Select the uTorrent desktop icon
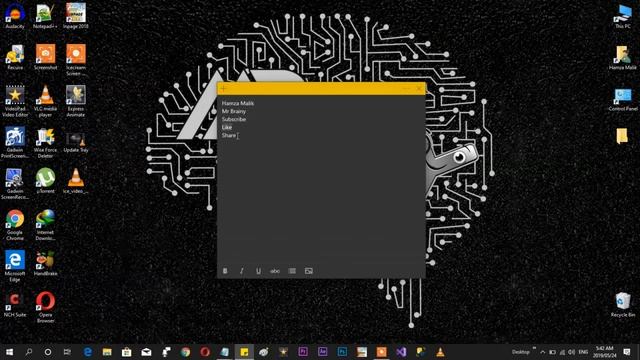The image size is (640, 360). tap(45, 180)
